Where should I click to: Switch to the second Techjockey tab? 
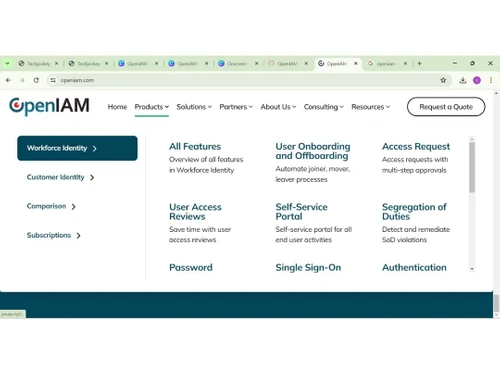coord(88,63)
